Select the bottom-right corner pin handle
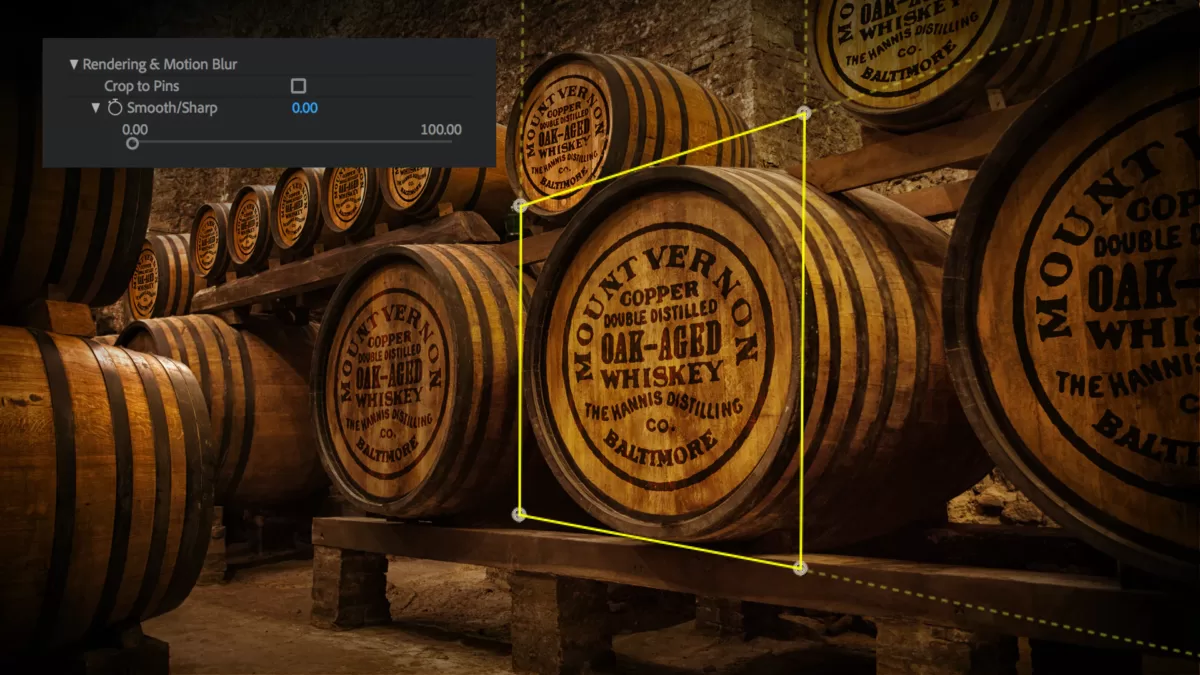The height and width of the screenshot is (675, 1200). (800, 568)
